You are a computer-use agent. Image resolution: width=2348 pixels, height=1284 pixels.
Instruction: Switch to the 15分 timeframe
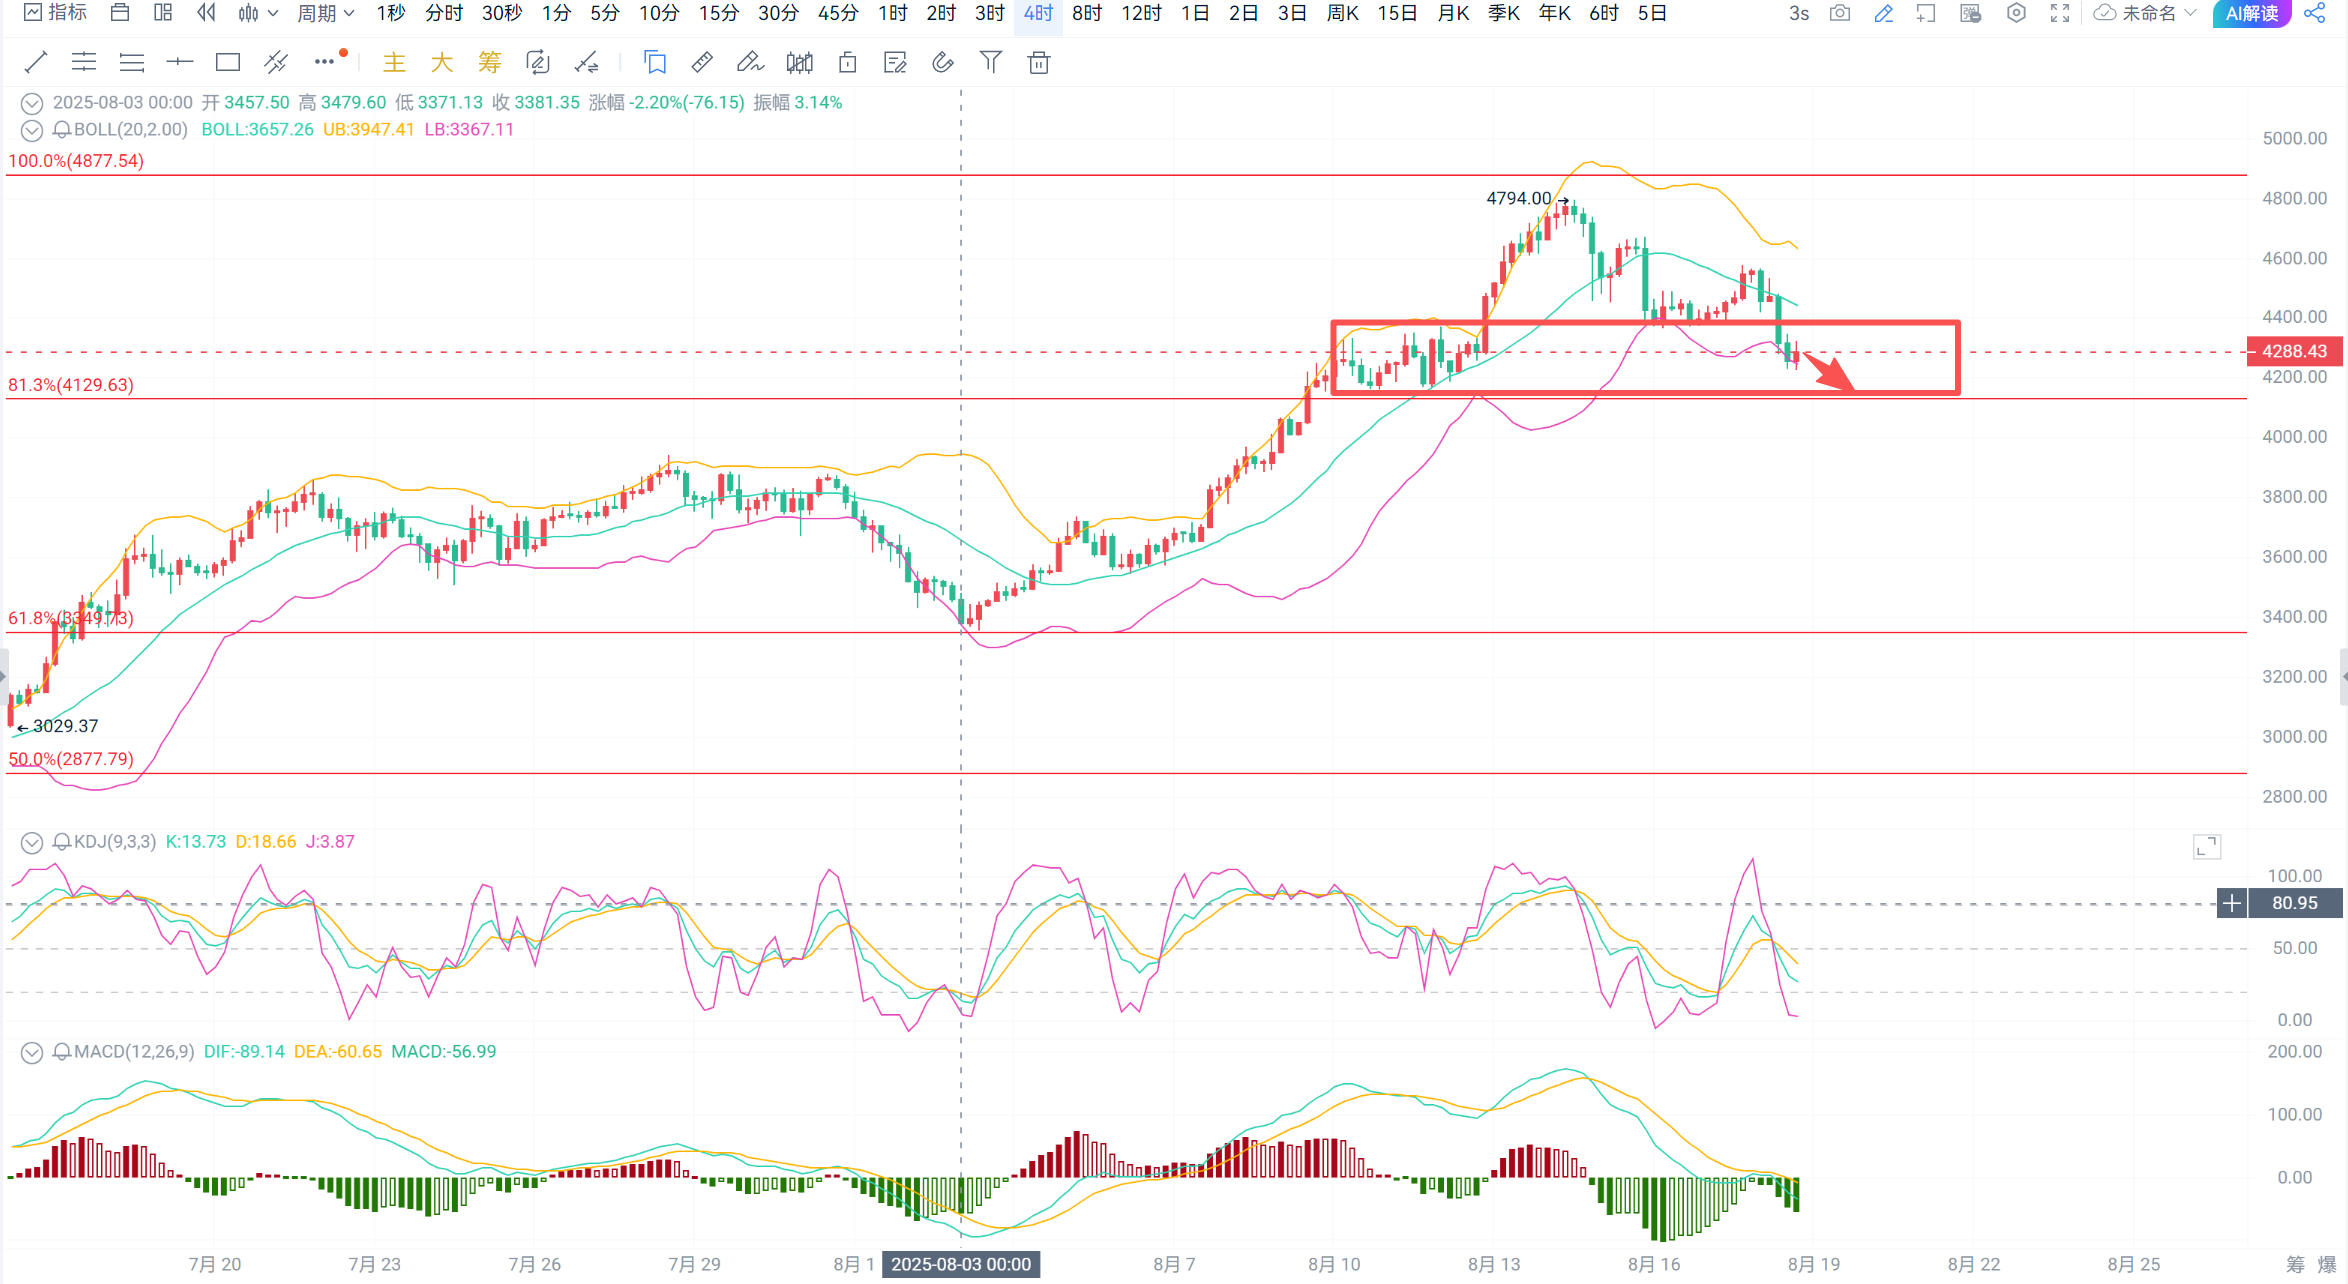coord(718,13)
